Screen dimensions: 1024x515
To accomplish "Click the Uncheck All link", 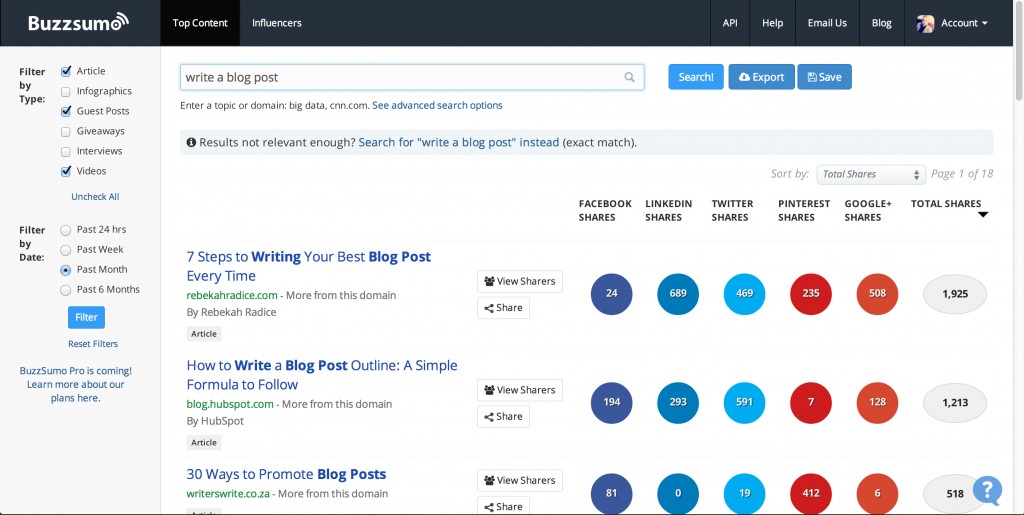I will pyautogui.click(x=95, y=196).
